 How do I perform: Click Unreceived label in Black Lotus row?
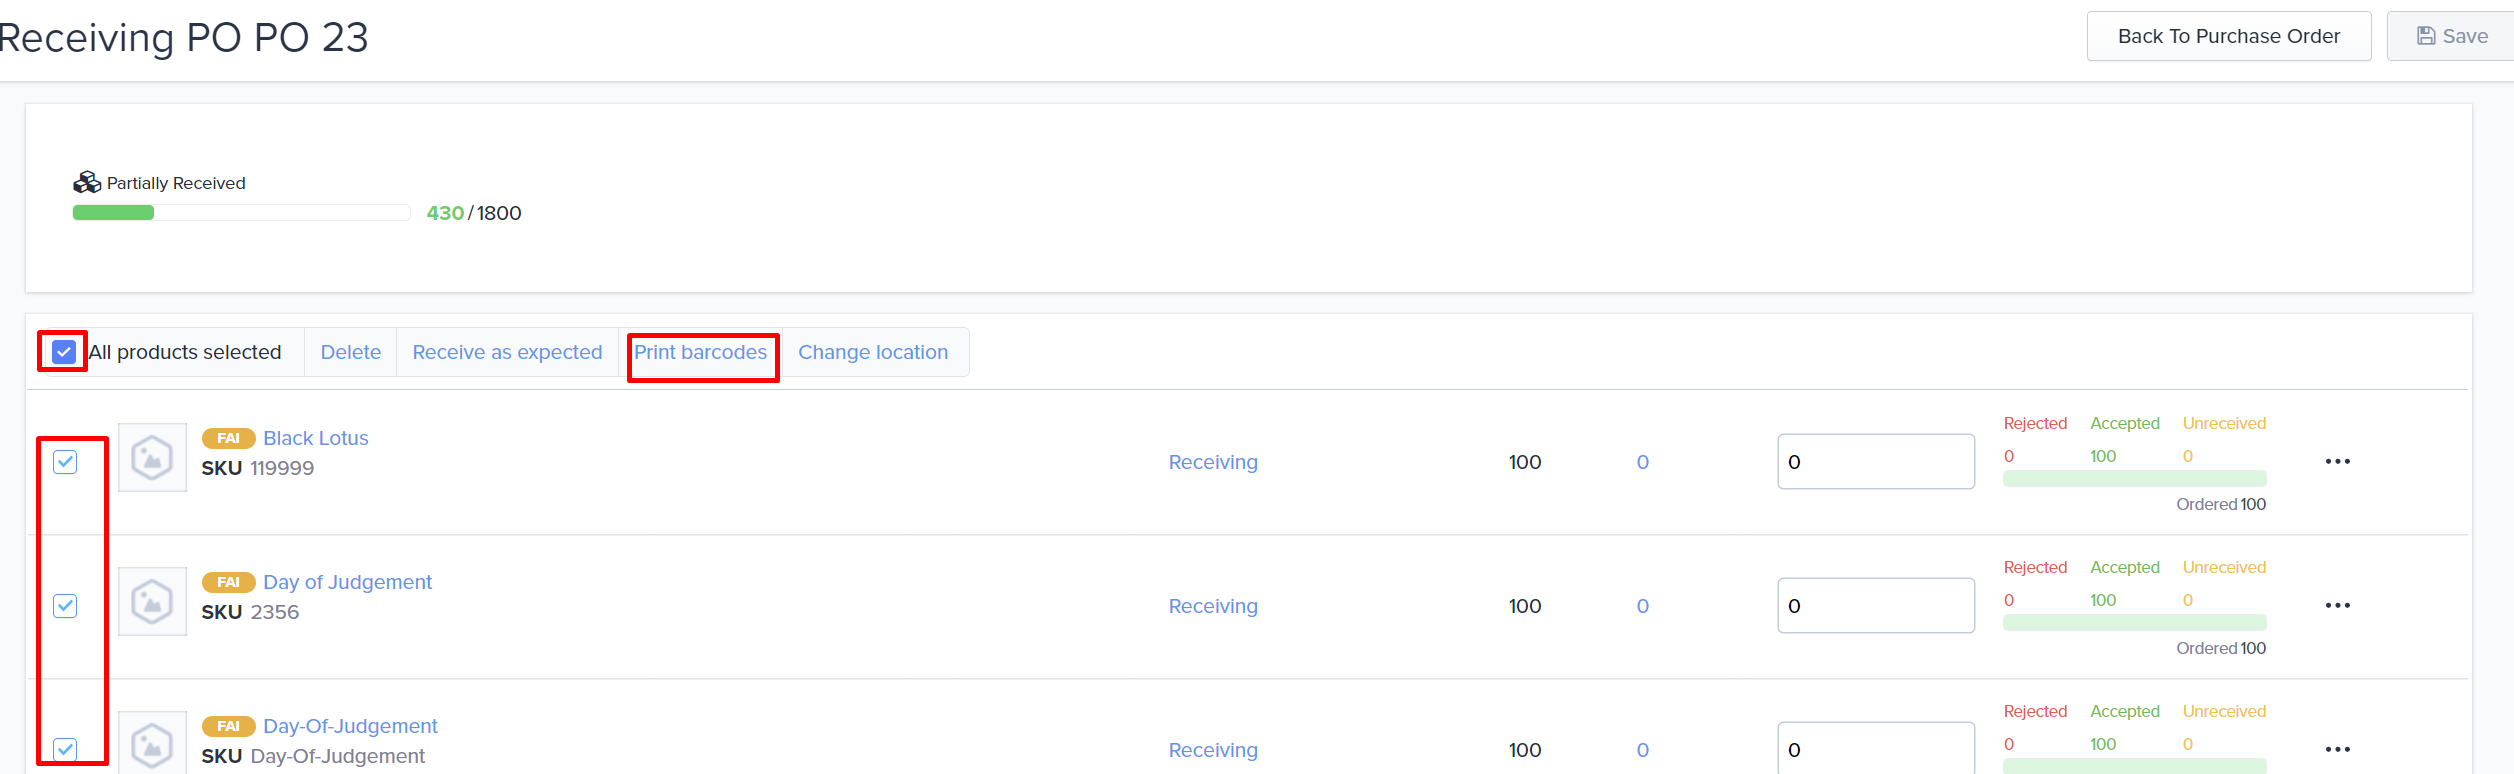(2224, 423)
